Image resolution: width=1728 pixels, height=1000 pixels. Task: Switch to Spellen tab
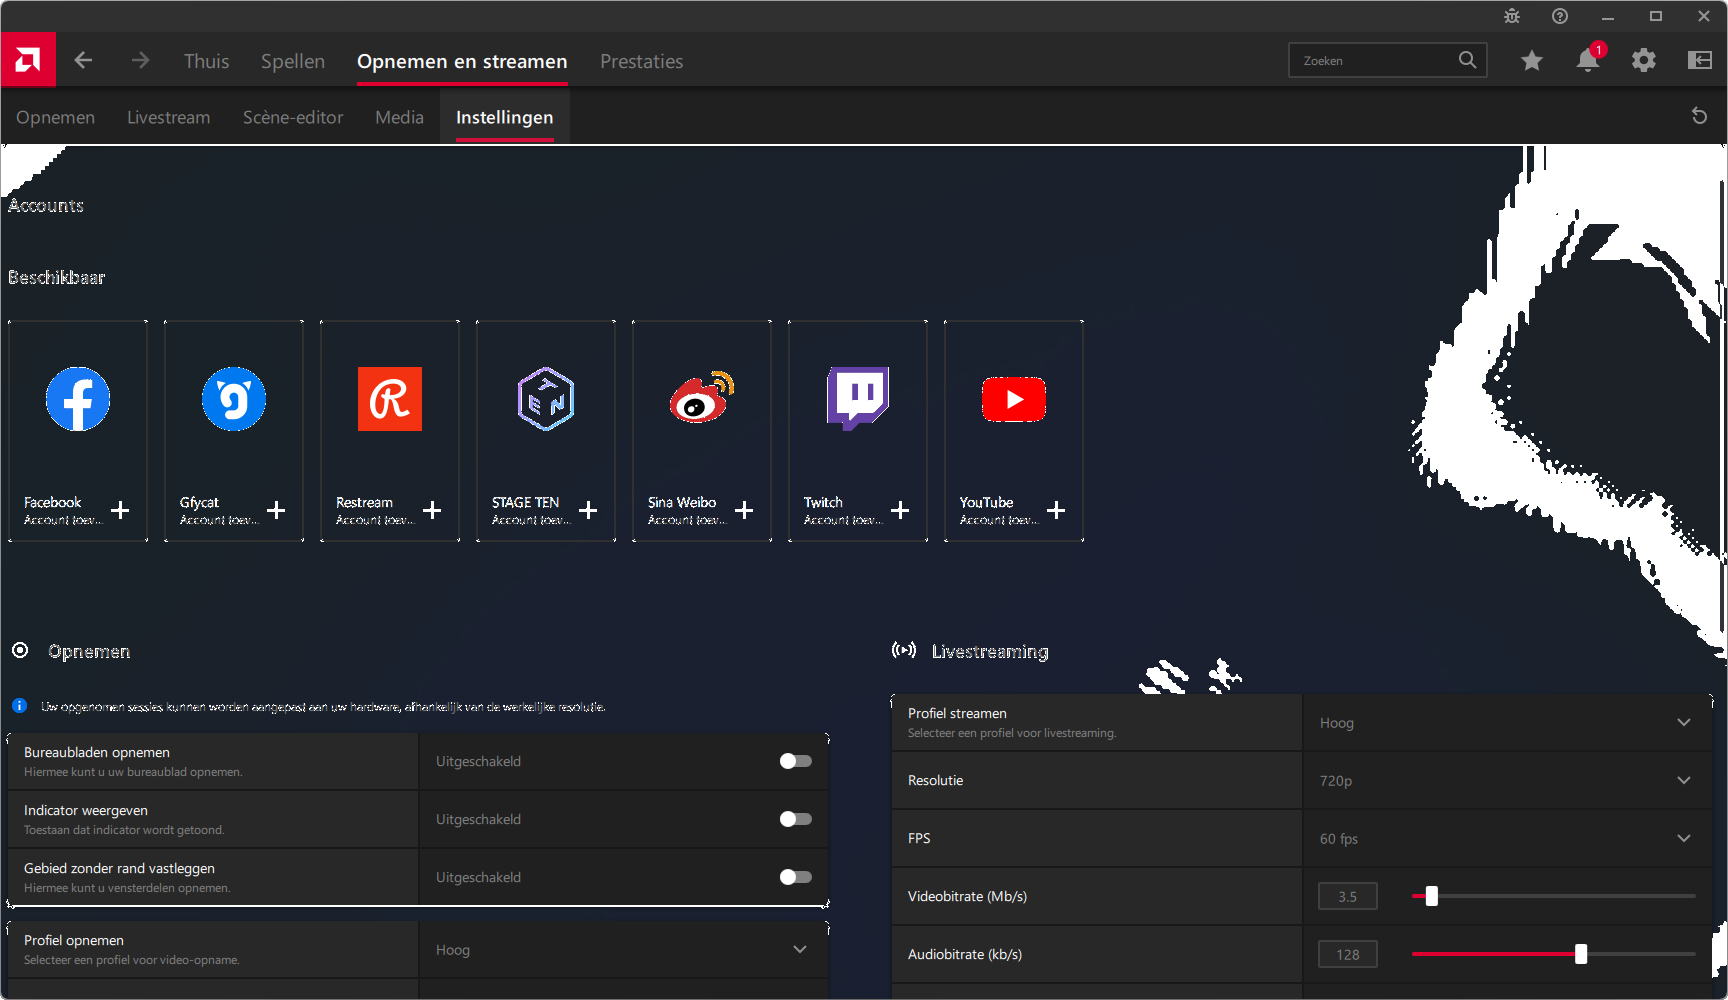click(x=293, y=61)
